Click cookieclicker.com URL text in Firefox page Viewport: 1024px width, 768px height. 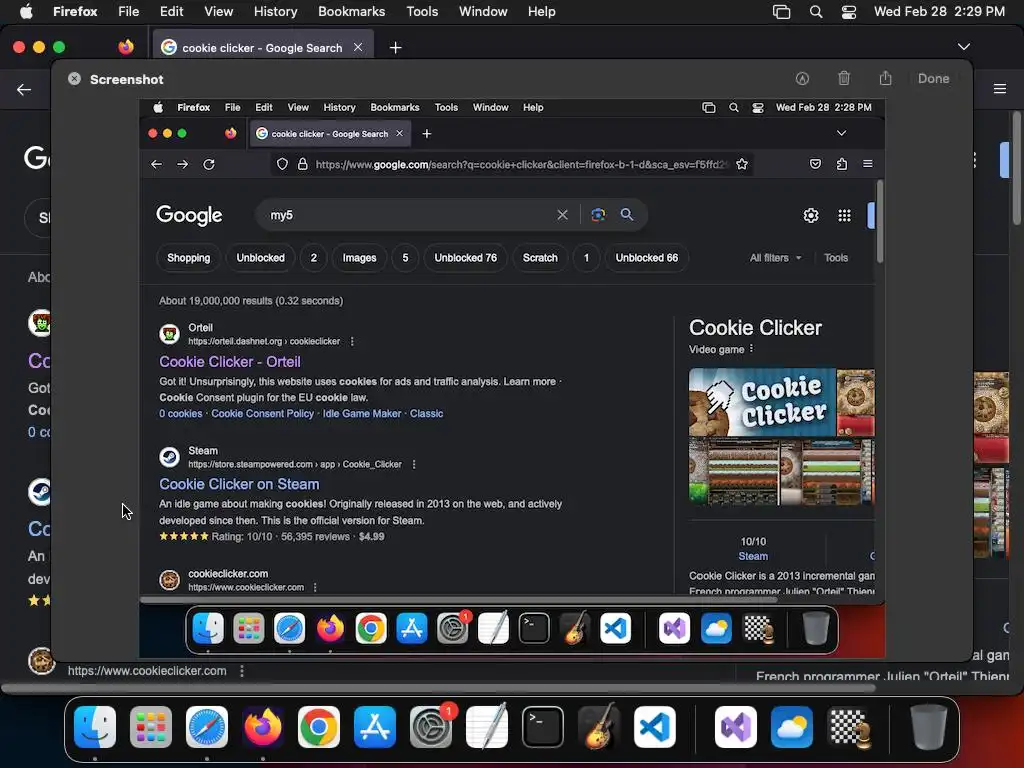[x=147, y=671]
